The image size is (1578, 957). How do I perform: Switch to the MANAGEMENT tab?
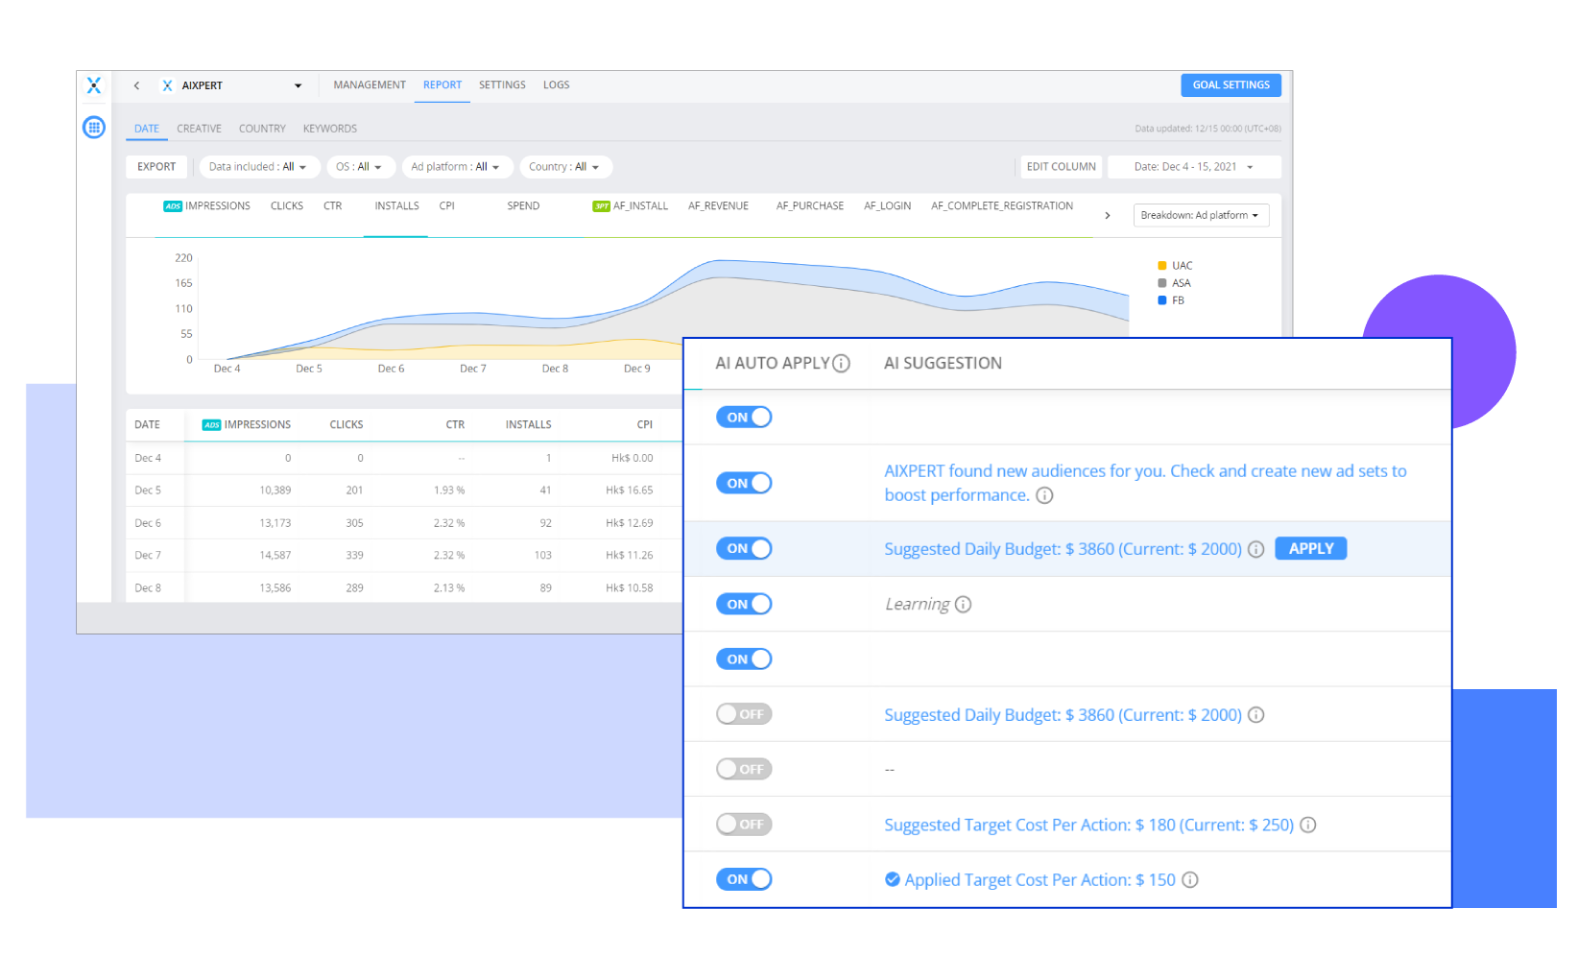coord(369,85)
